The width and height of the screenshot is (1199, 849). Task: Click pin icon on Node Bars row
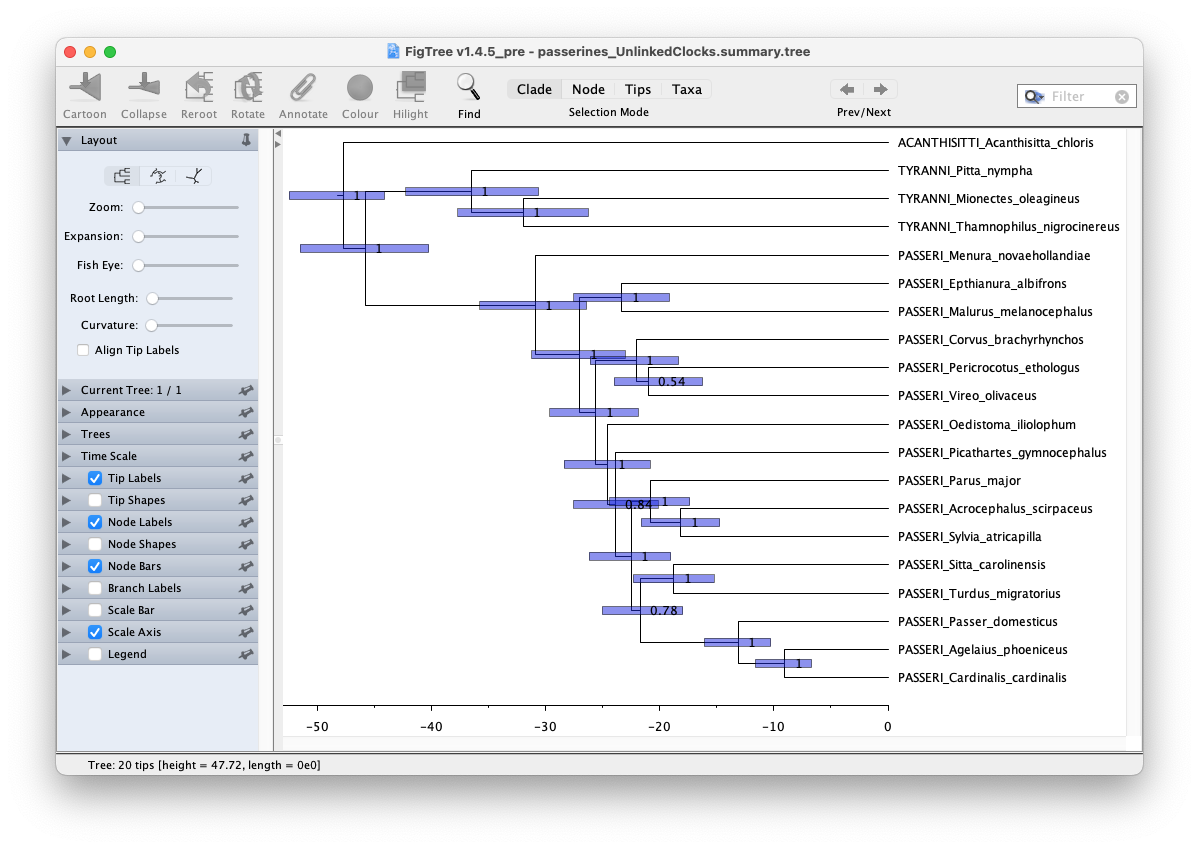pos(246,567)
